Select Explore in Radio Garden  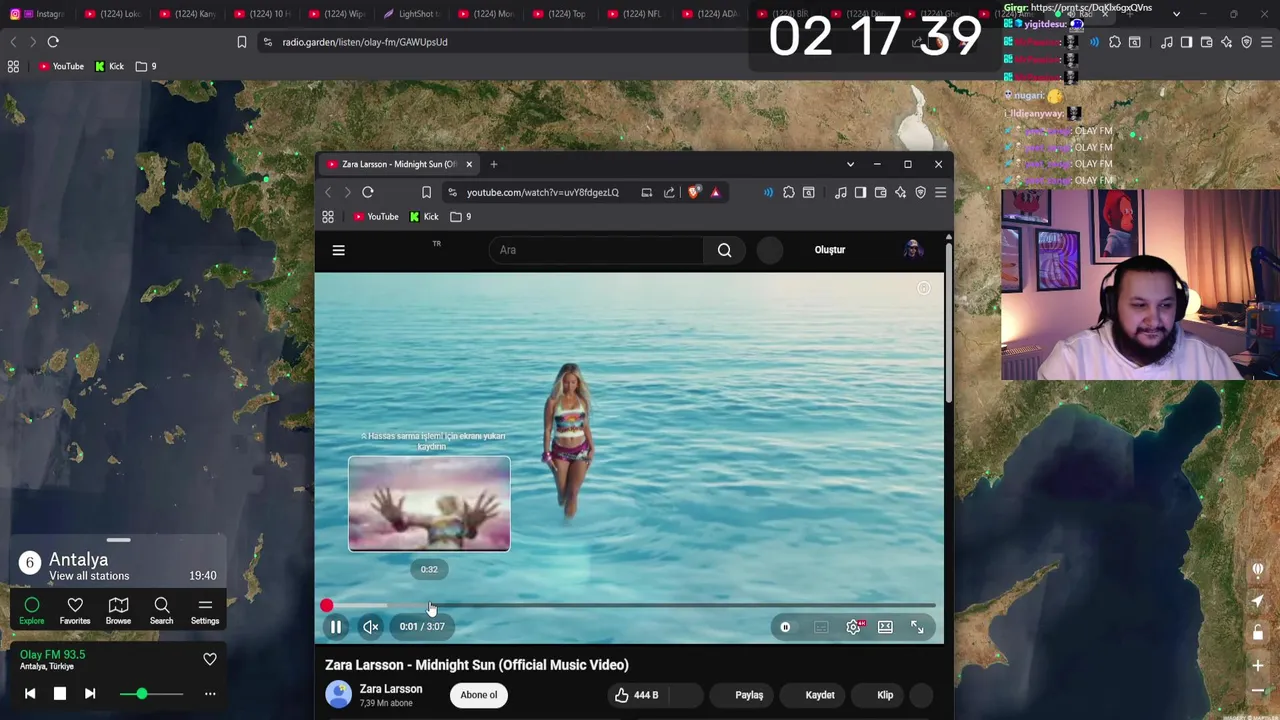(31, 611)
